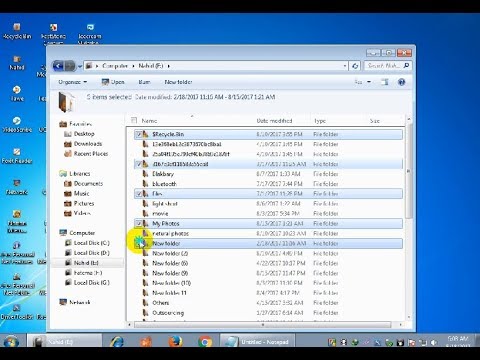The width and height of the screenshot is (480, 360).
Task: Click the volume icon in system tray
Action: 434,342
